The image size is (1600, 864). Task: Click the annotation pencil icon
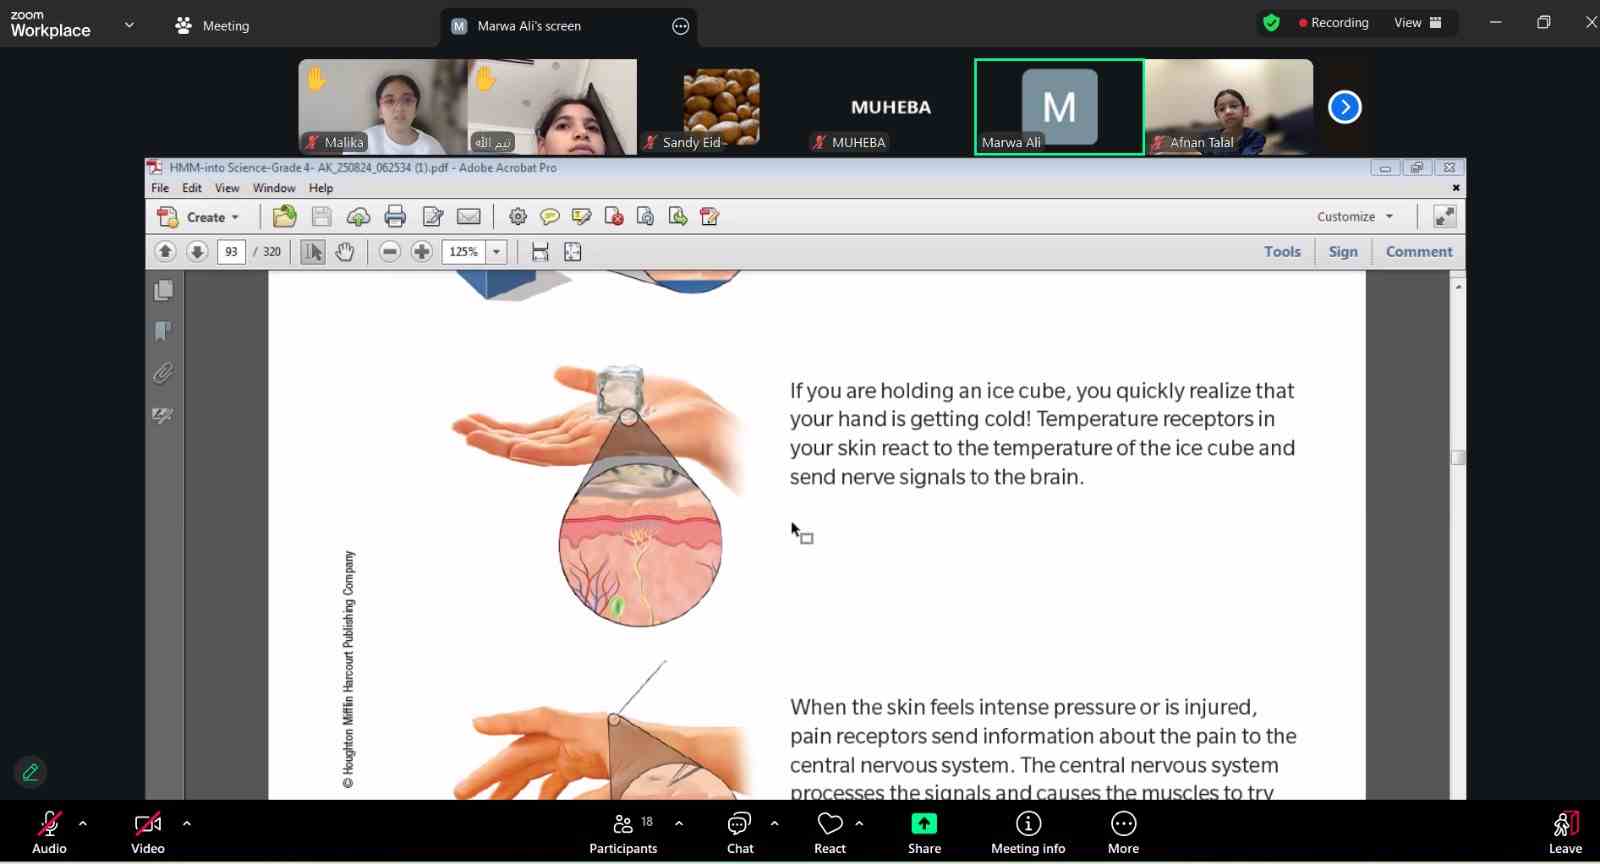[30, 772]
